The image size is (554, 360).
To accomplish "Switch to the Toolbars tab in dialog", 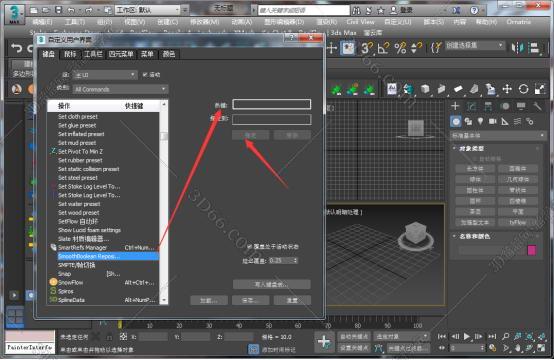I will (x=93, y=54).
